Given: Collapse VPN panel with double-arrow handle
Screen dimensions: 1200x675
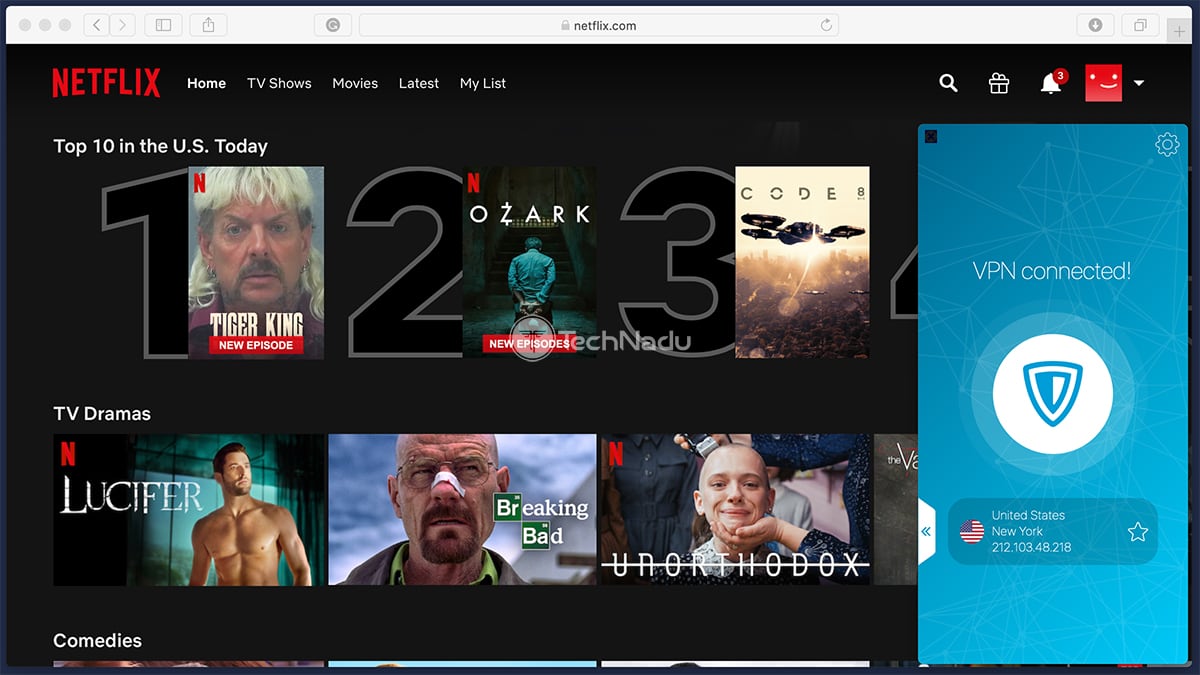Looking at the screenshot, I should coord(926,532).
